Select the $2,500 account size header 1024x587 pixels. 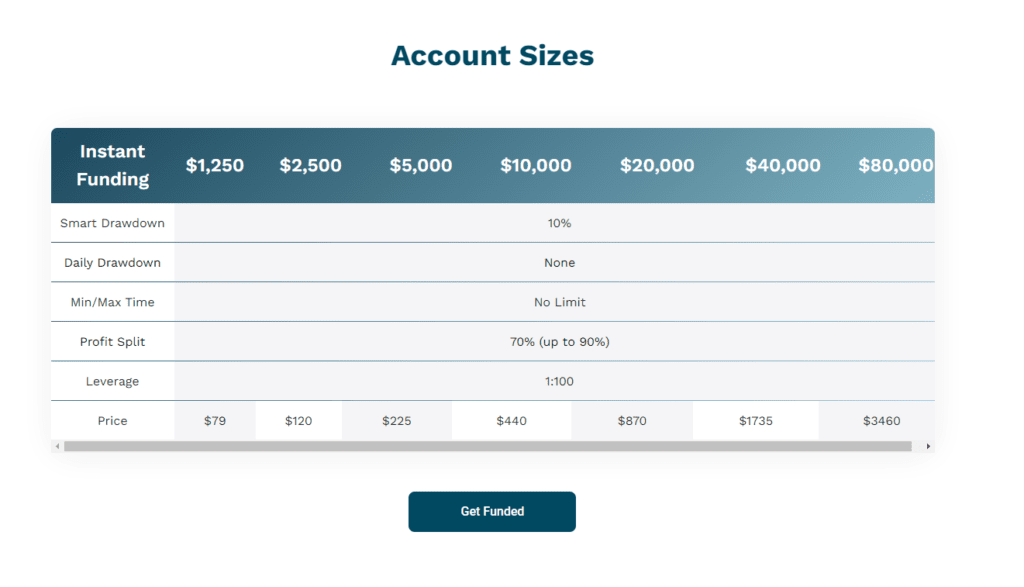(310, 165)
